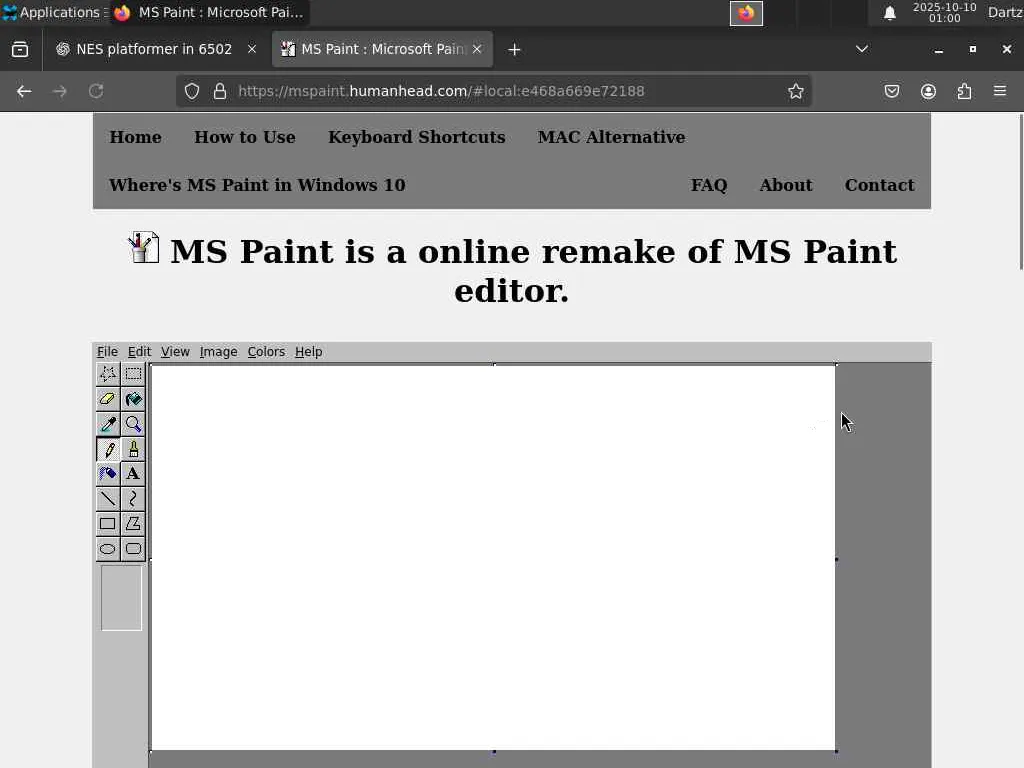The image size is (1024, 768).
Task: Close the NES platformer in 6502 tab
Action: [x=251, y=50]
